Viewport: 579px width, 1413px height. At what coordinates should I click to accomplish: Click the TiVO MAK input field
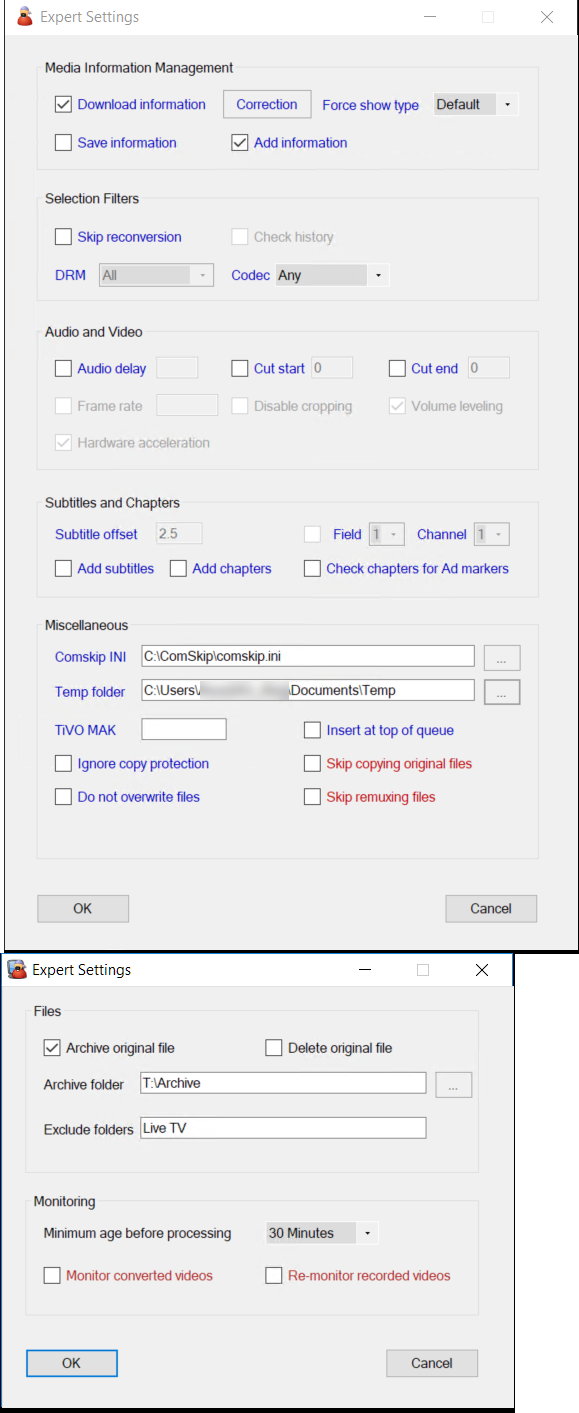(x=184, y=729)
